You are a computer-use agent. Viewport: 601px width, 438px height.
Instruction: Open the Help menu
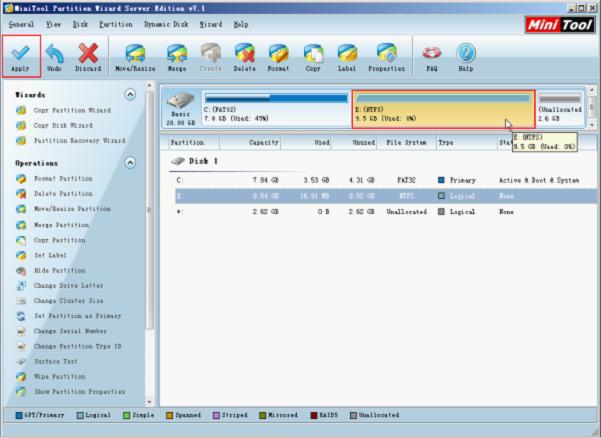coord(241,24)
